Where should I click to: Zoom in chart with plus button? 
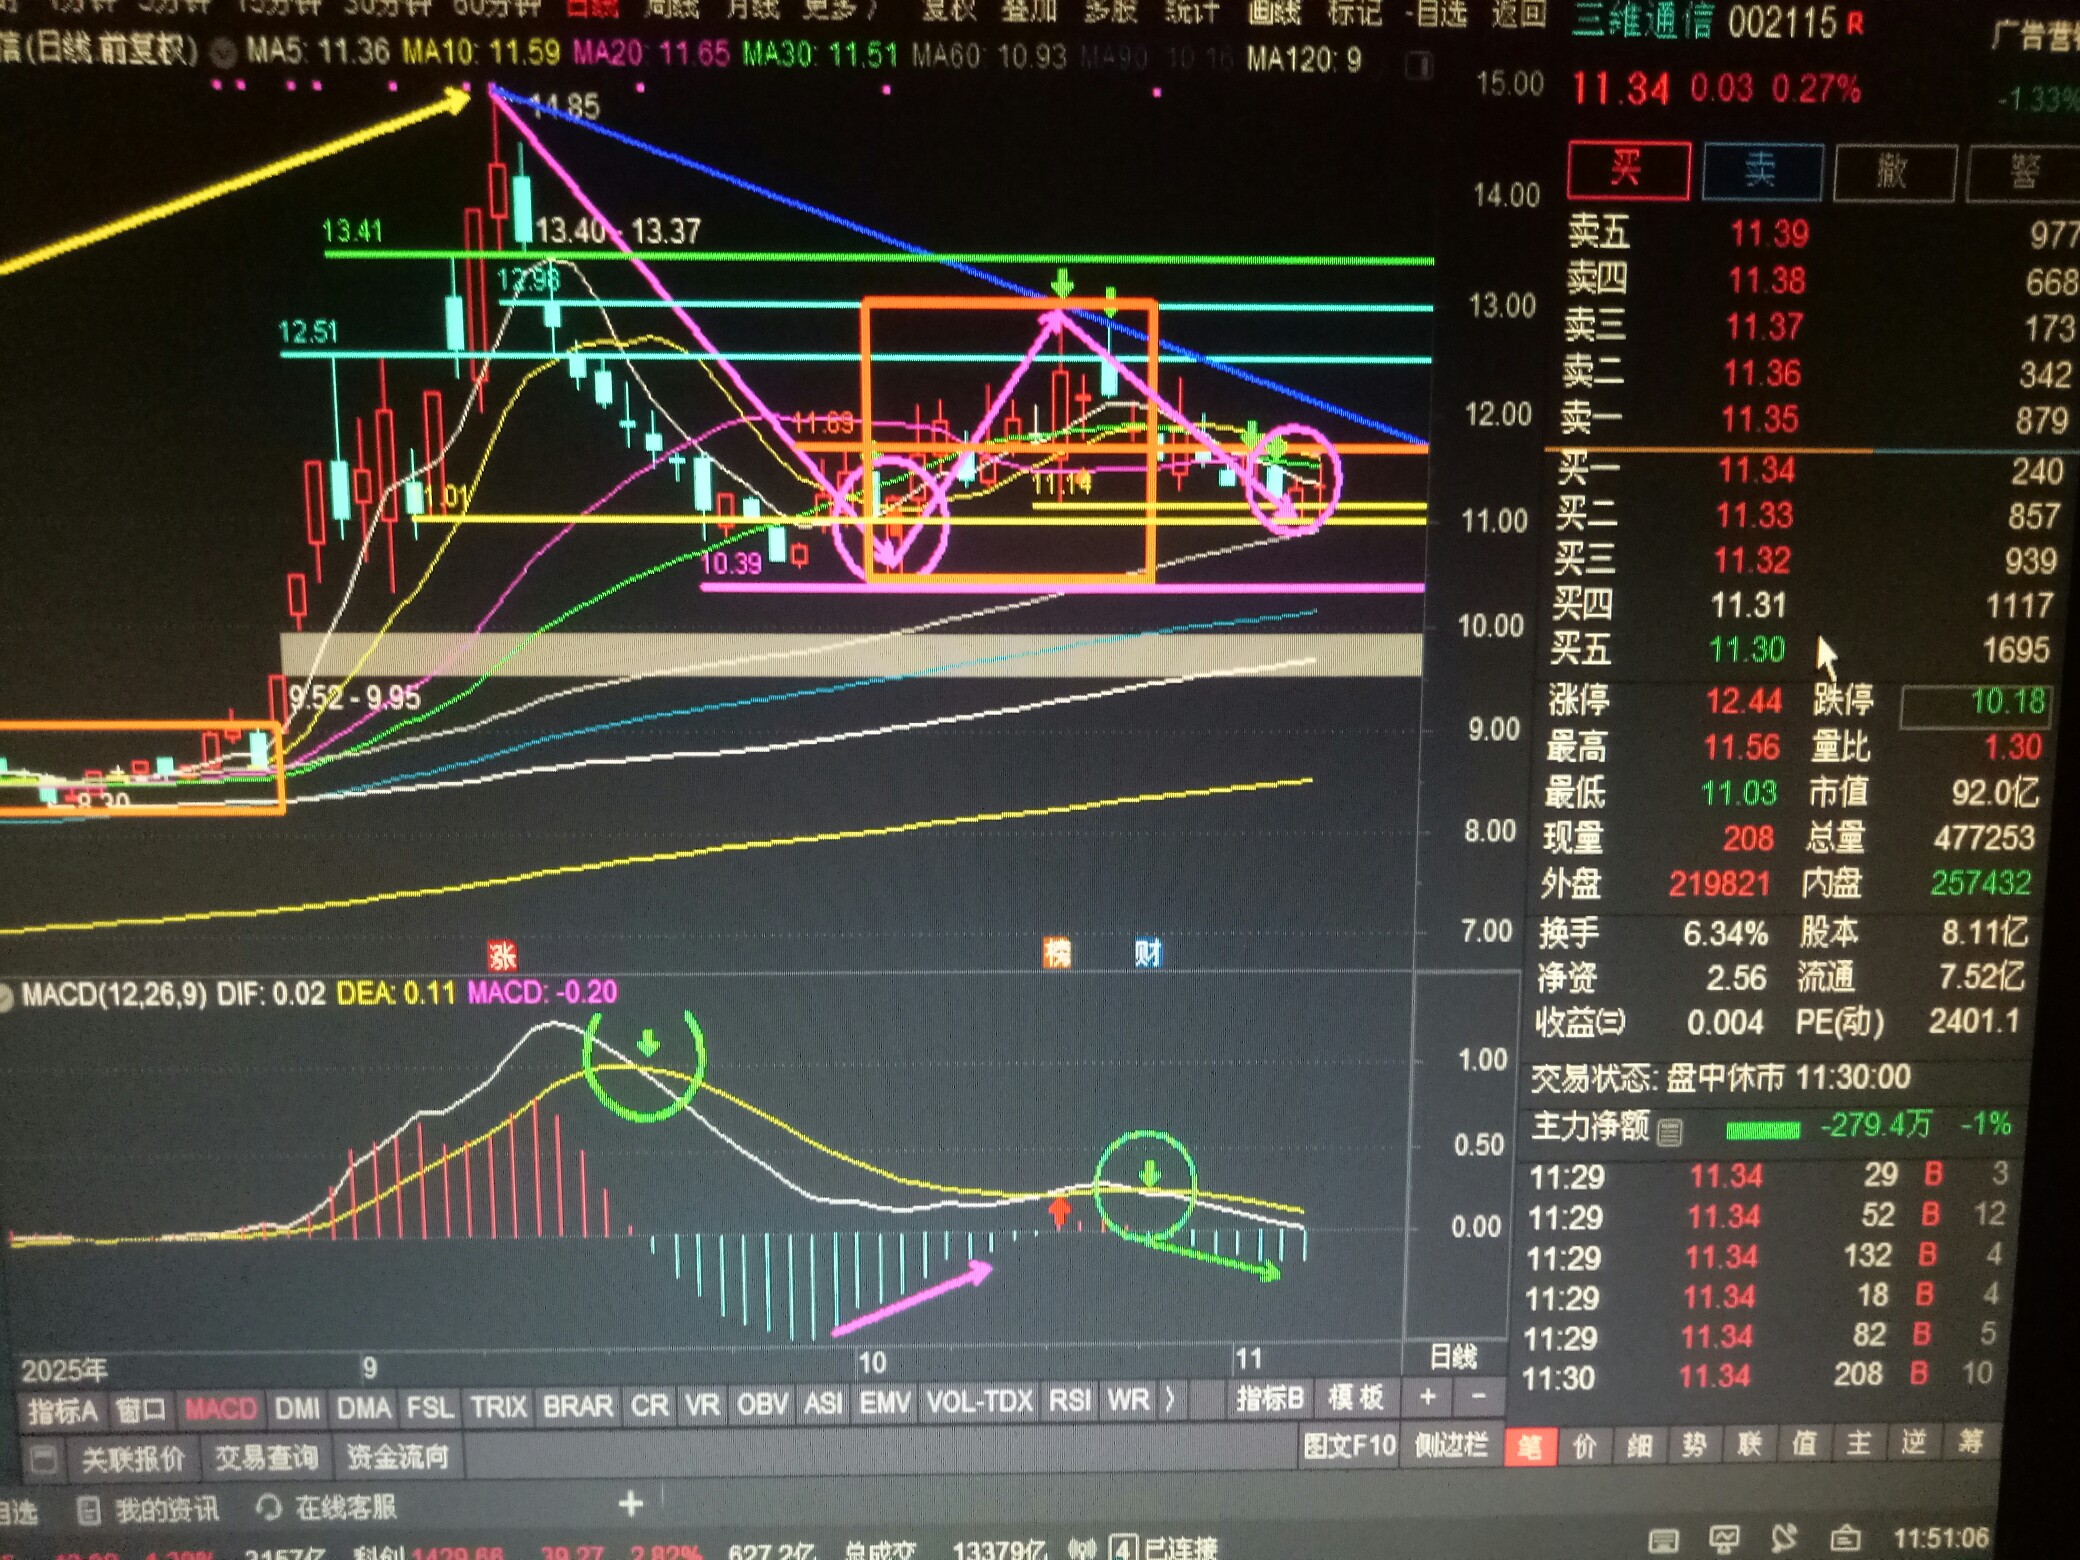point(1428,1397)
